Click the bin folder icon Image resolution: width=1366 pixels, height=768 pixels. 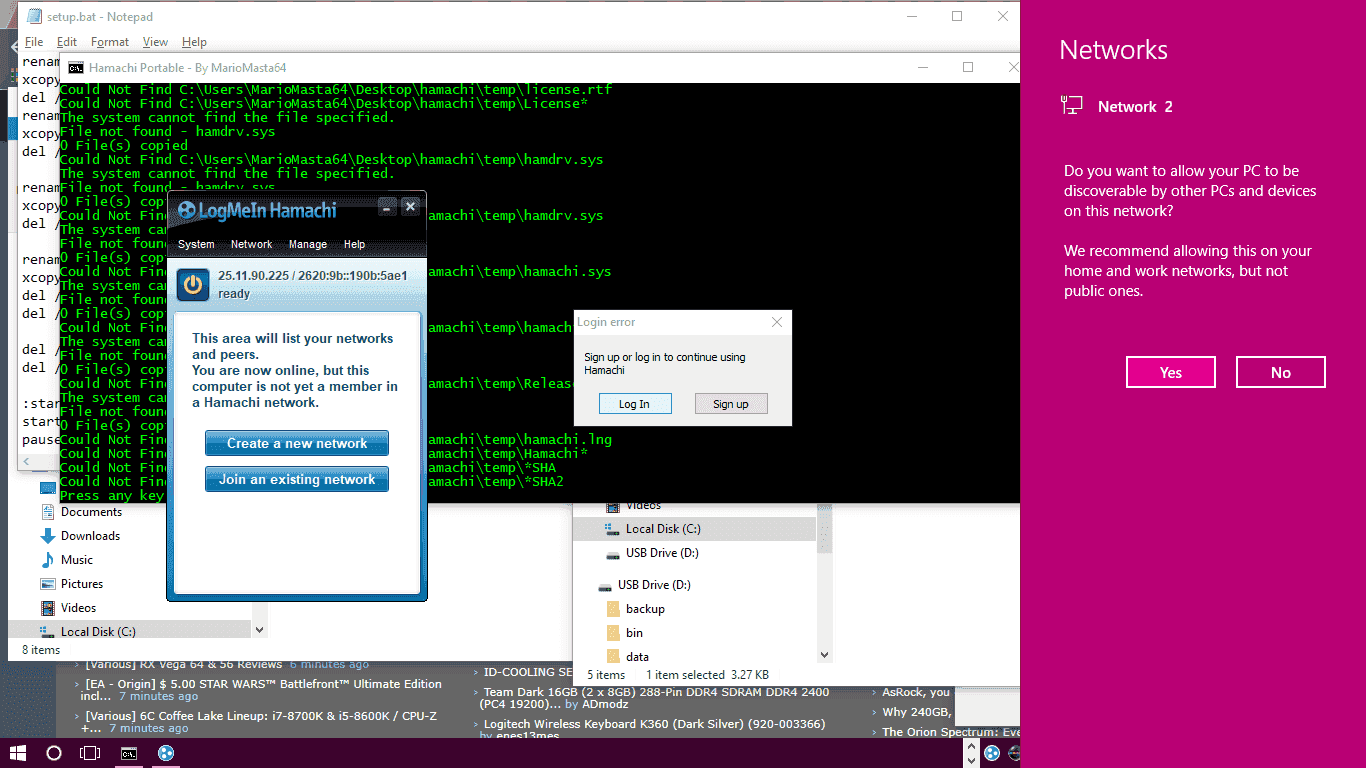coord(614,633)
